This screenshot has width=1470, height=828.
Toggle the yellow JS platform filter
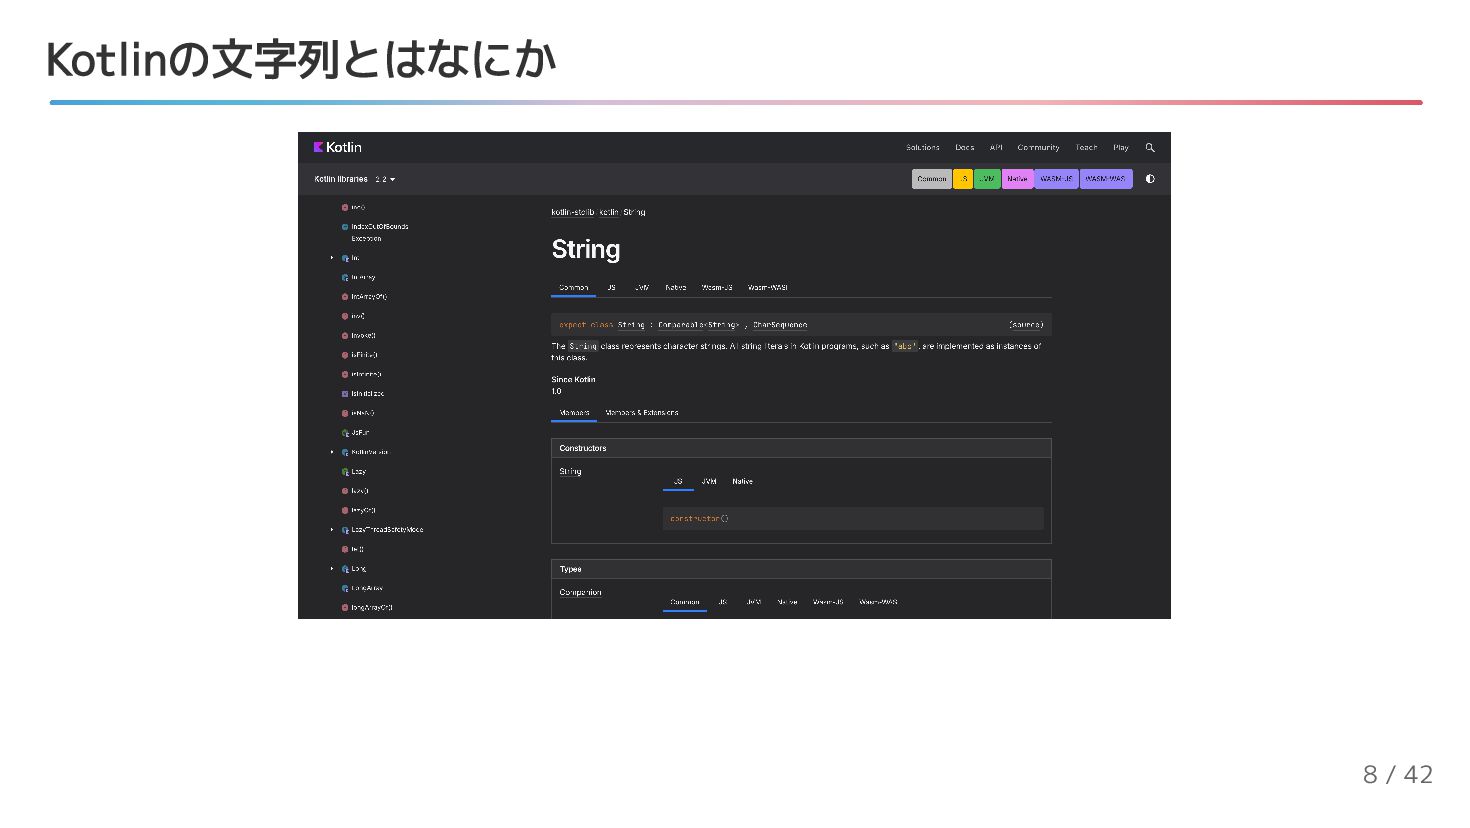963,179
